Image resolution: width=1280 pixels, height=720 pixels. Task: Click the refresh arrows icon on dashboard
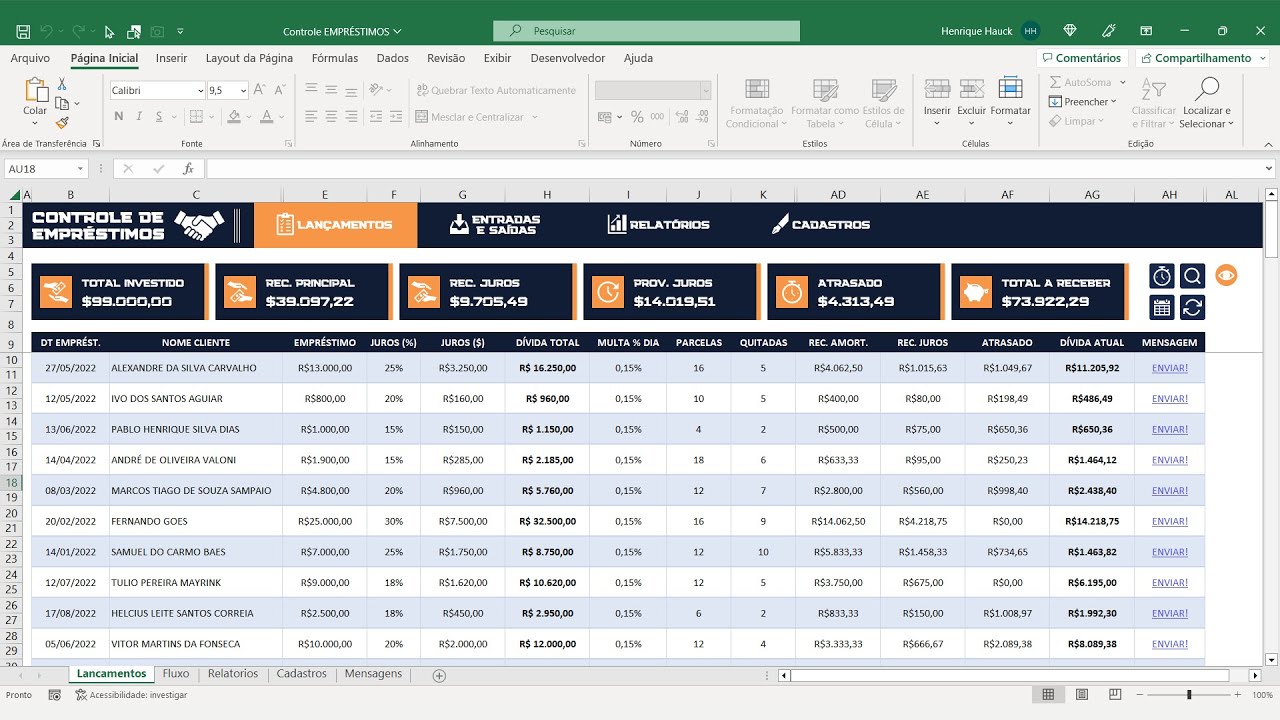(x=1192, y=307)
